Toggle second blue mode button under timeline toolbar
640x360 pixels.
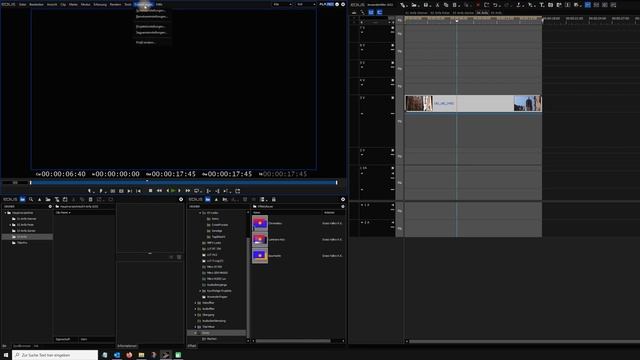379,13
